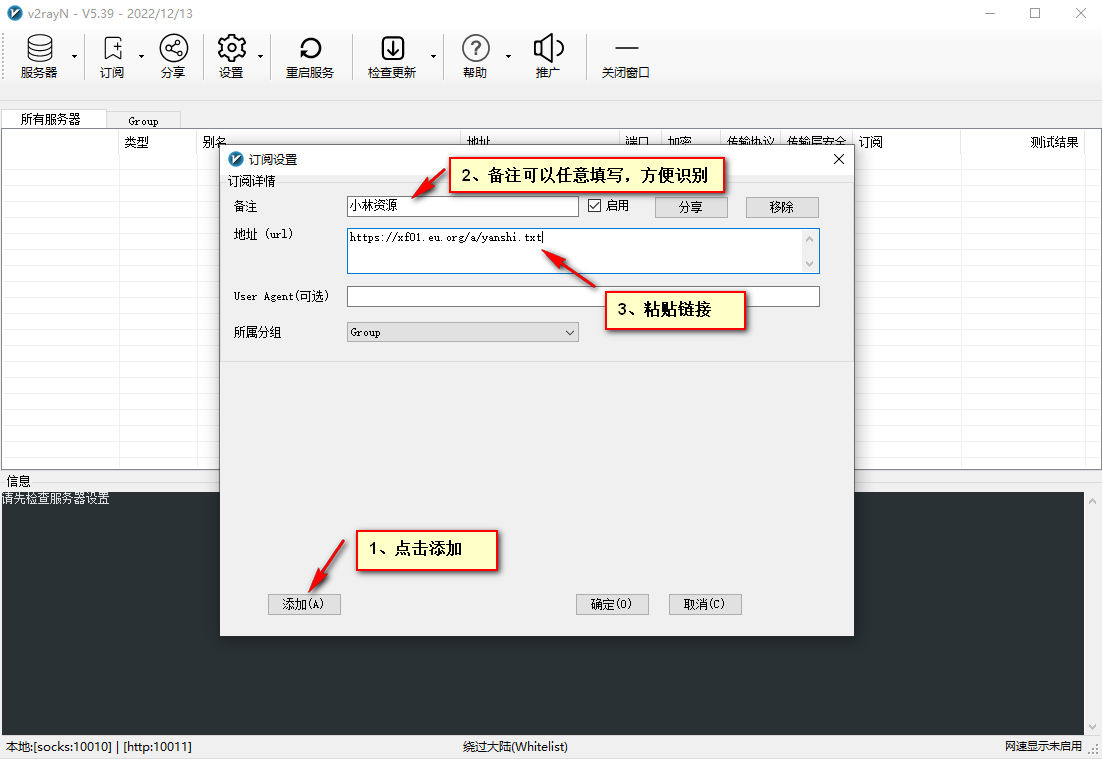
Task: Switch to the Group tab
Action: point(143,121)
